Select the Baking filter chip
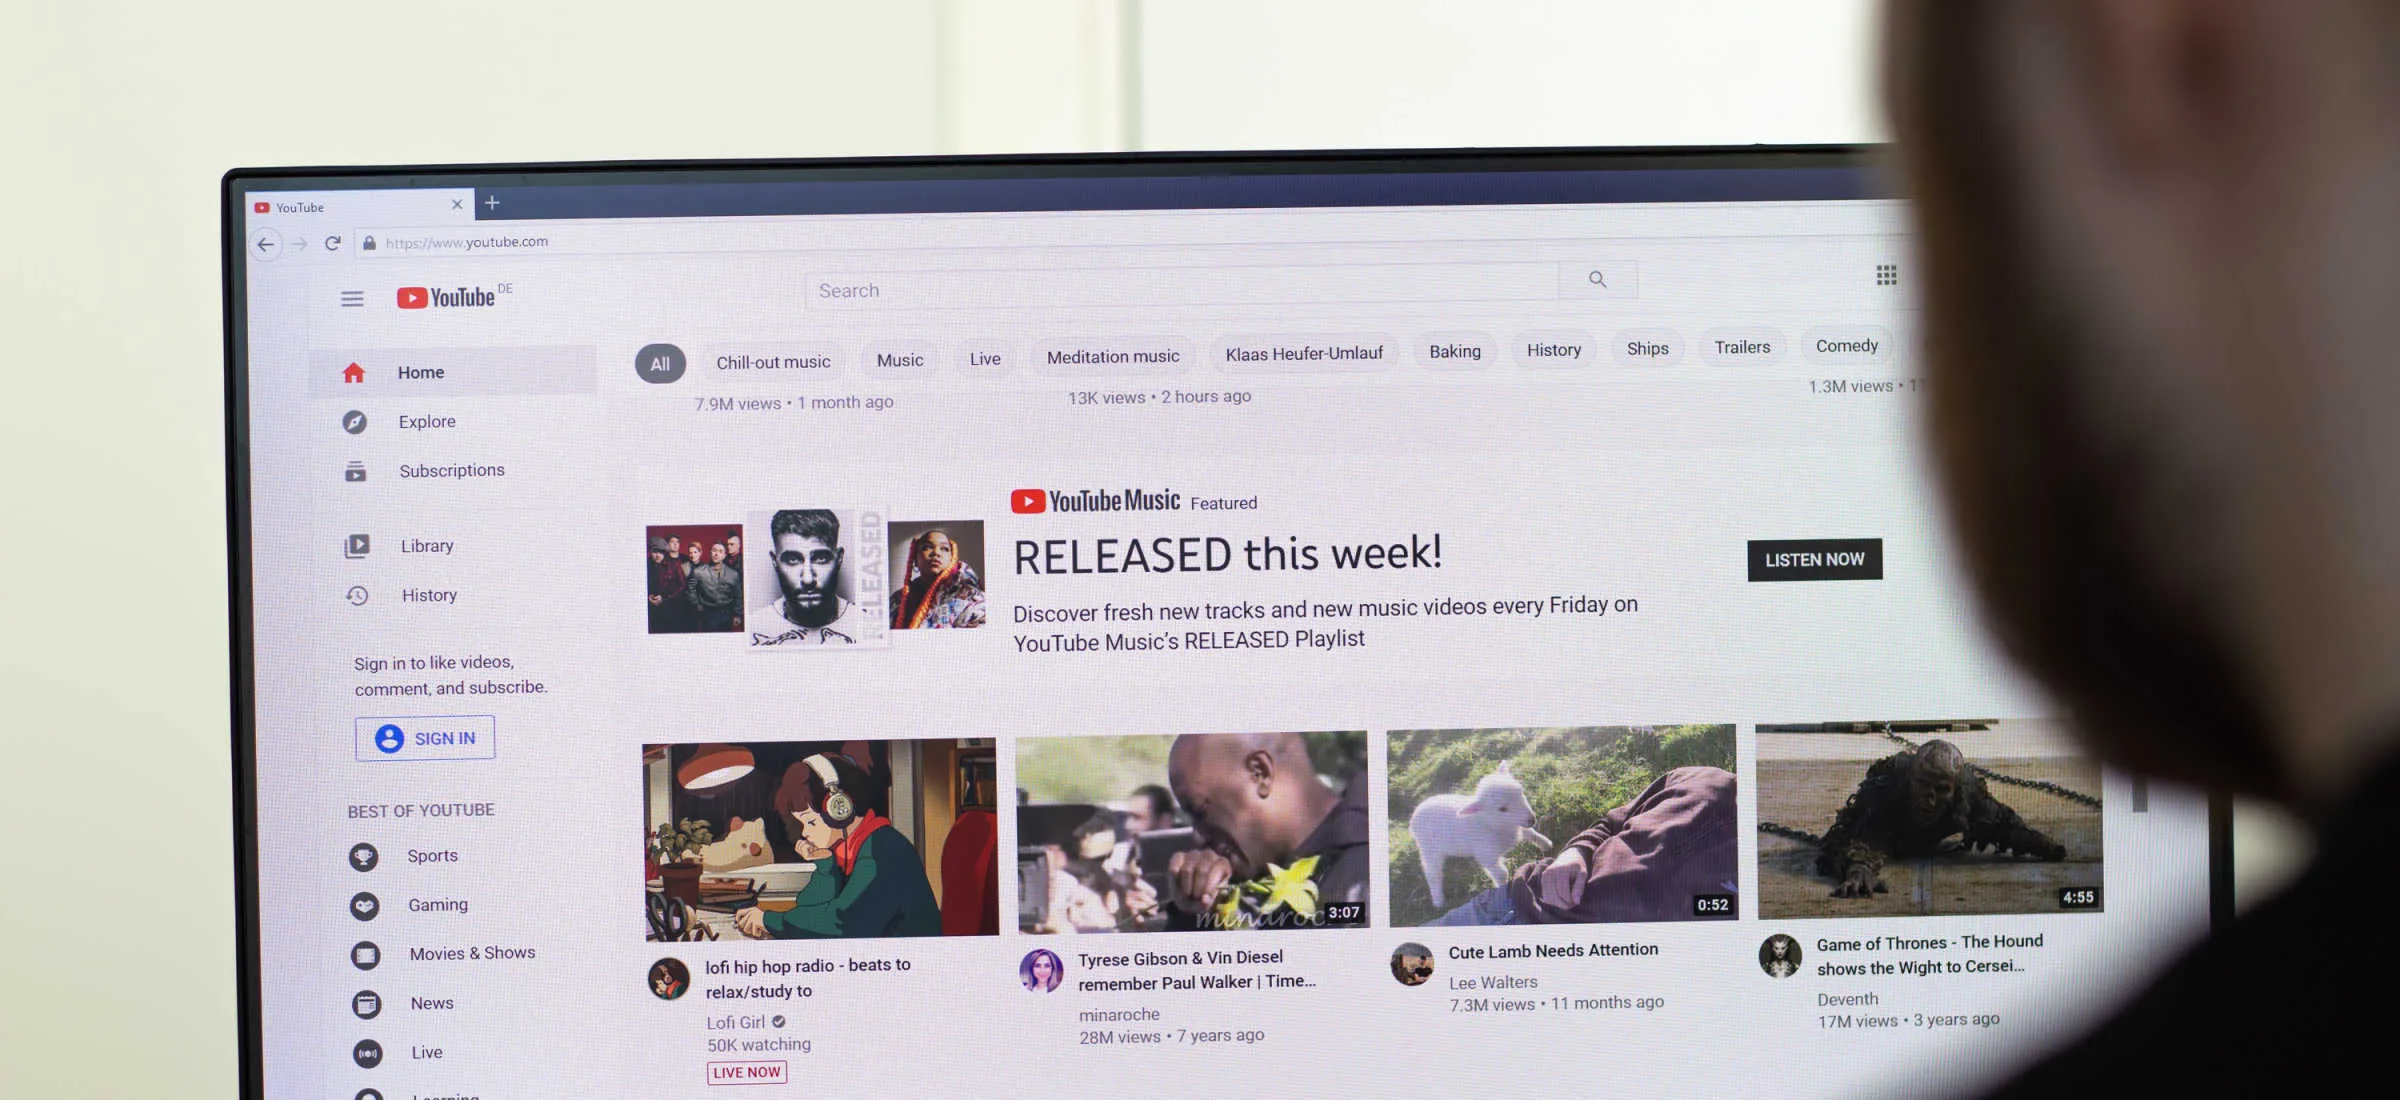2400x1100 pixels. tap(1455, 351)
